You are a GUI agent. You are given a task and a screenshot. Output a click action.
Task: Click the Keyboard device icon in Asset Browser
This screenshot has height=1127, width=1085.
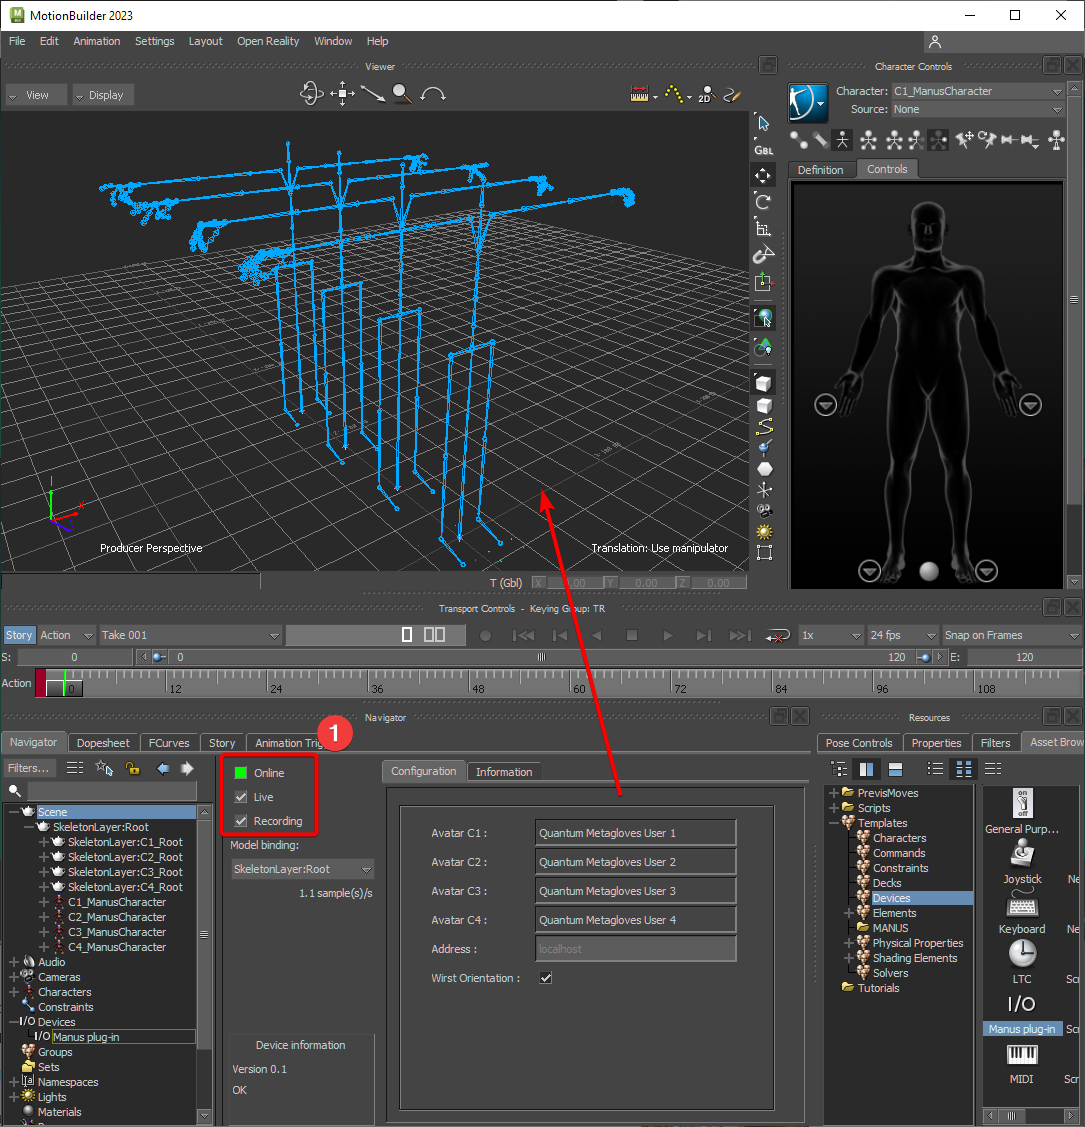pyautogui.click(x=1021, y=905)
